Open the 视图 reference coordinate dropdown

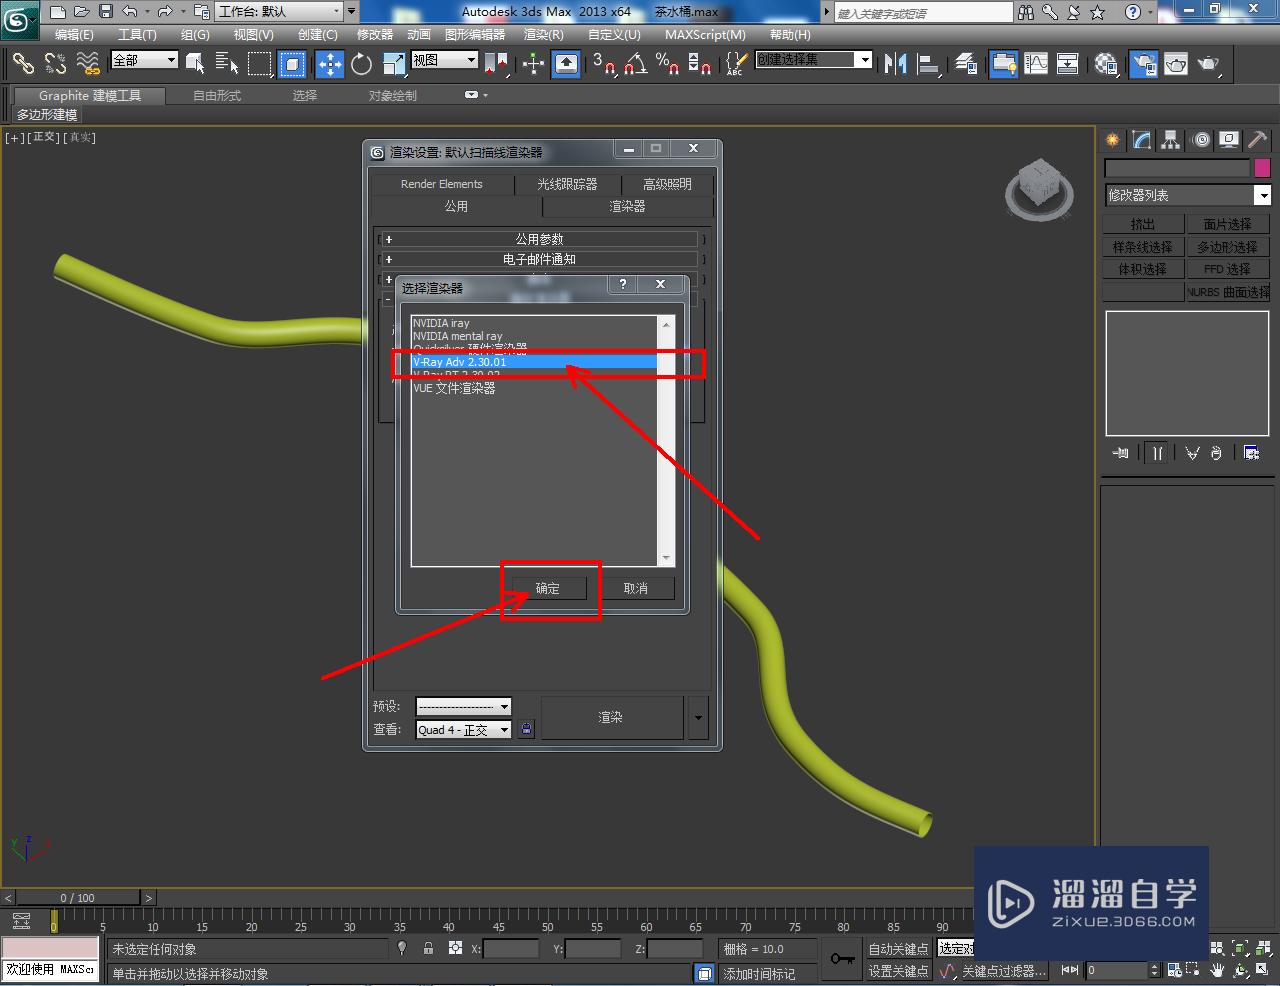(x=445, y=60)
